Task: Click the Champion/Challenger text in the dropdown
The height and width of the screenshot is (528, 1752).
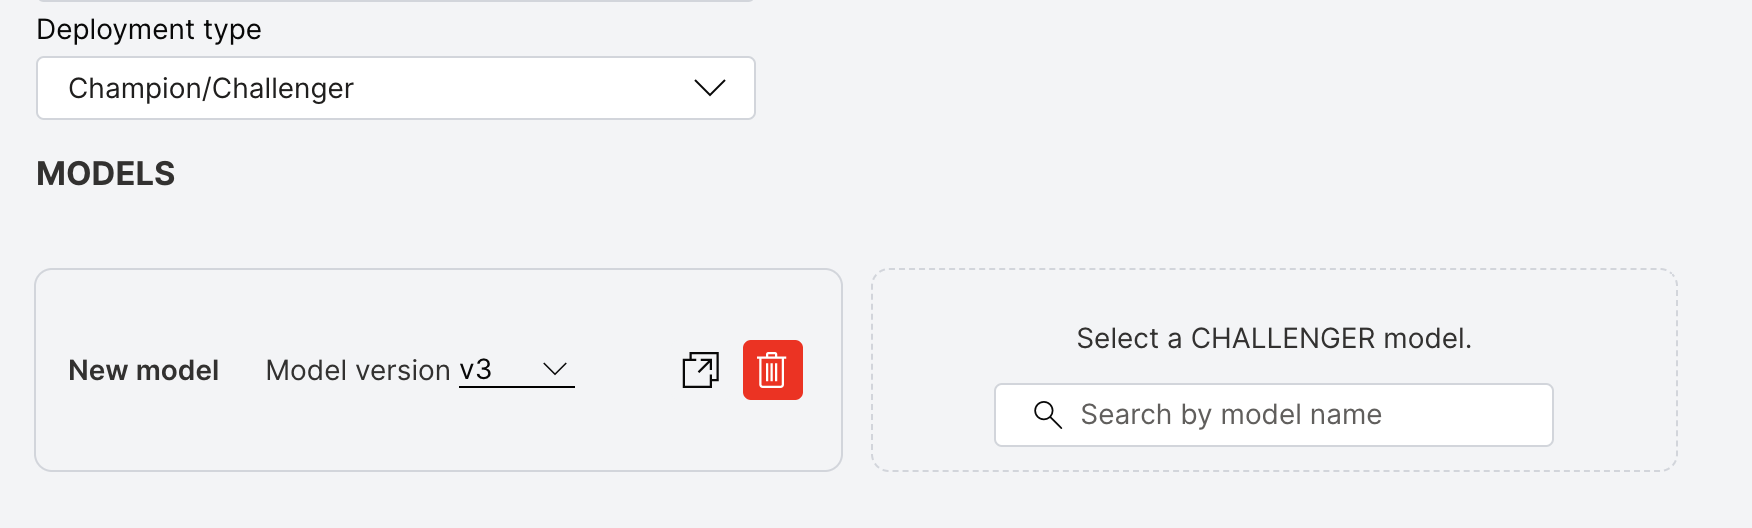Action: tap(211, 88)
